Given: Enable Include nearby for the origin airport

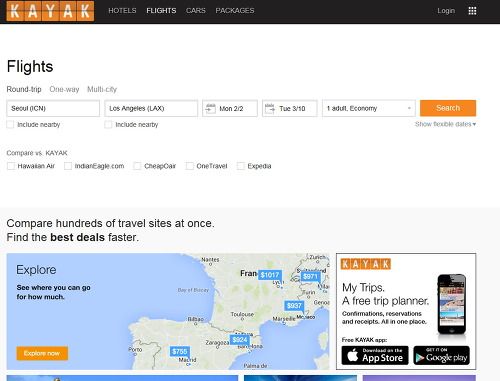Looking at the screenshot, I should 10,125.
